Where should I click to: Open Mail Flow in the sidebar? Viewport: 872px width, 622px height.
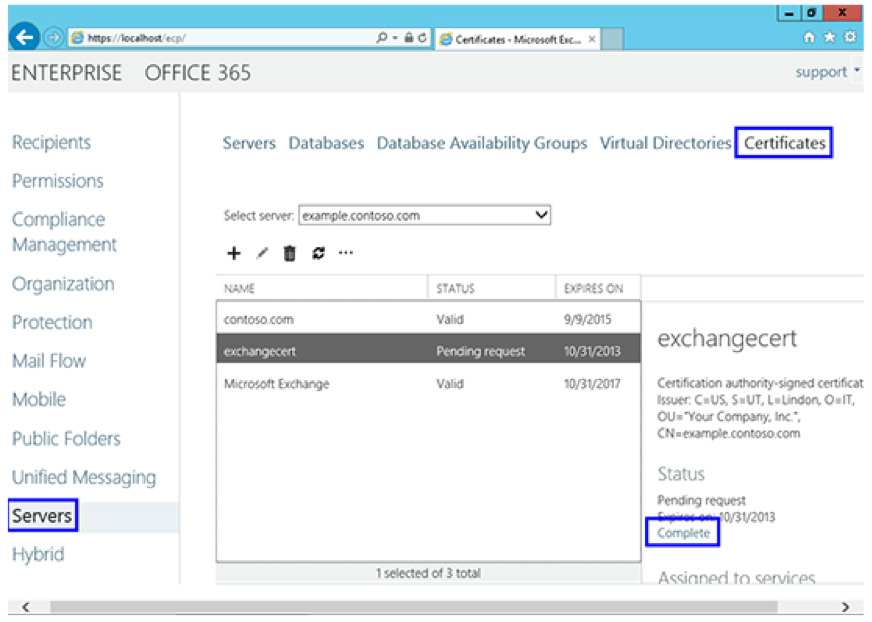(49, 361)
